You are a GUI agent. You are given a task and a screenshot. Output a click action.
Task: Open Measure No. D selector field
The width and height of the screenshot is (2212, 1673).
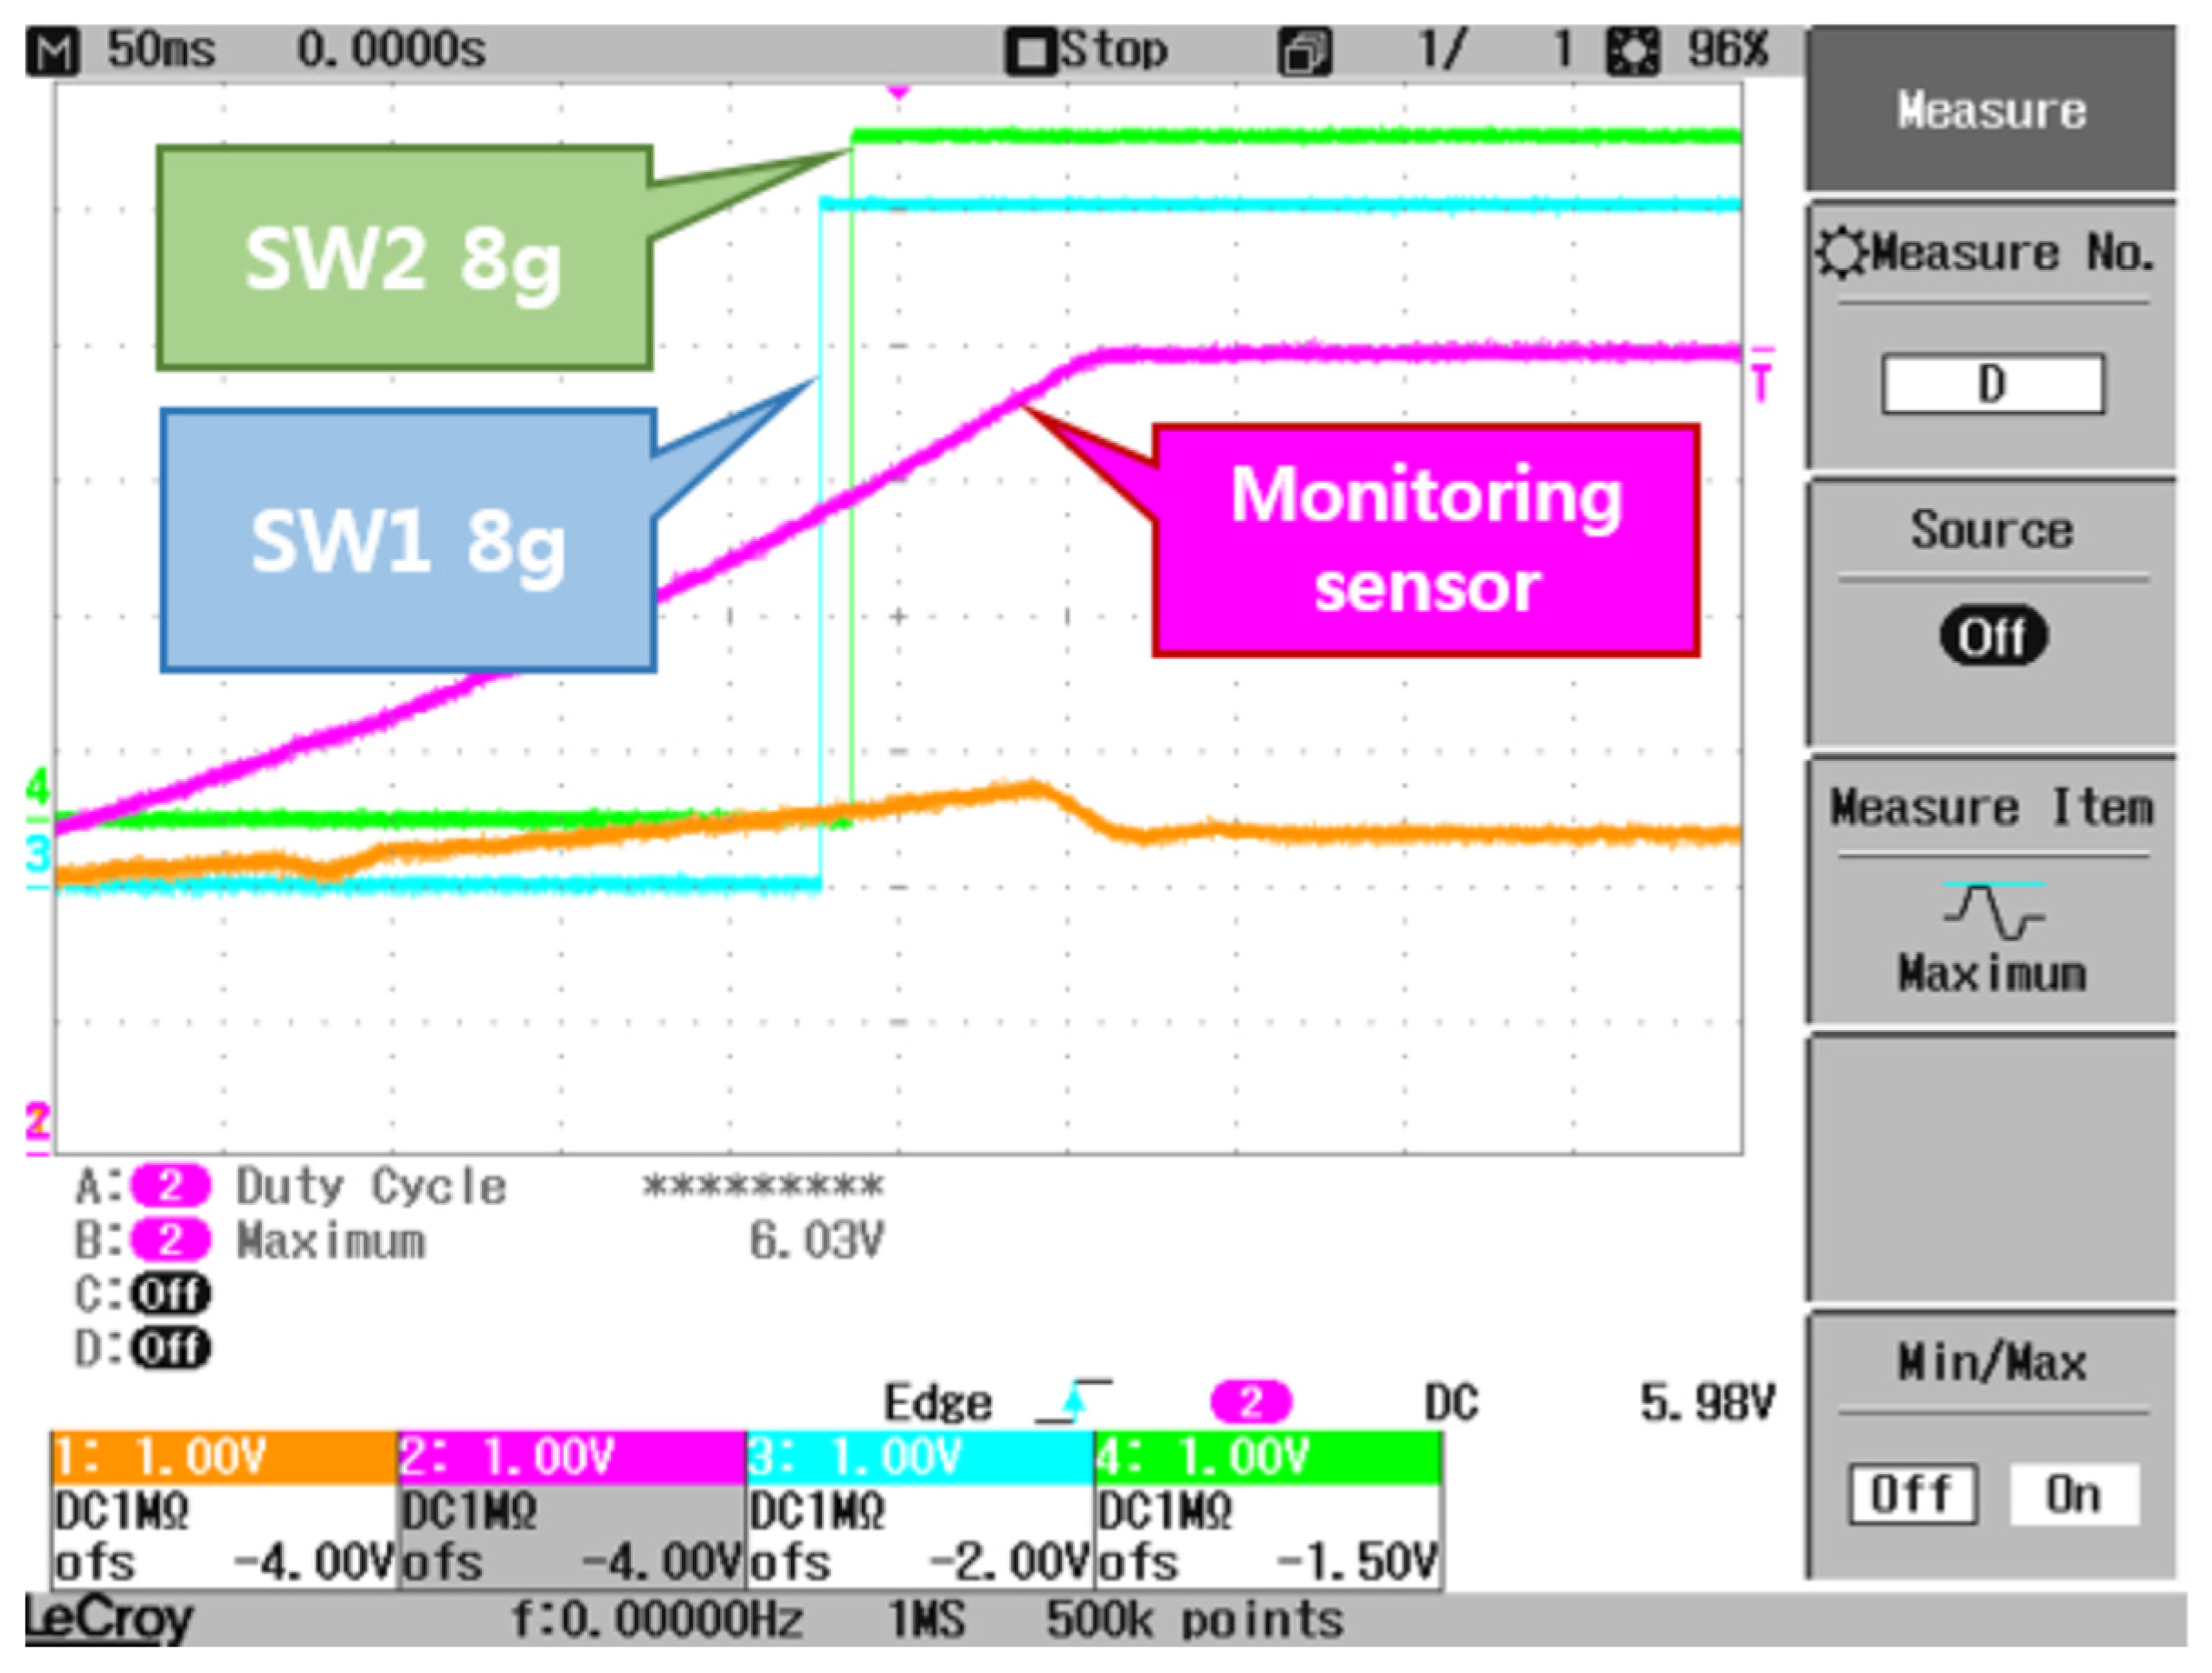[1992, 384]
